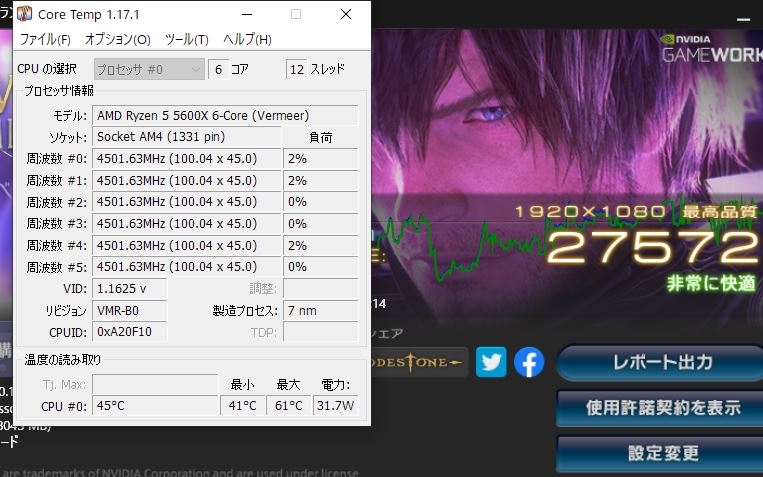This screenshot has height=477, width=763.
Task: Select the 周波数 #3 frequency value
Action: click(186, 224)
